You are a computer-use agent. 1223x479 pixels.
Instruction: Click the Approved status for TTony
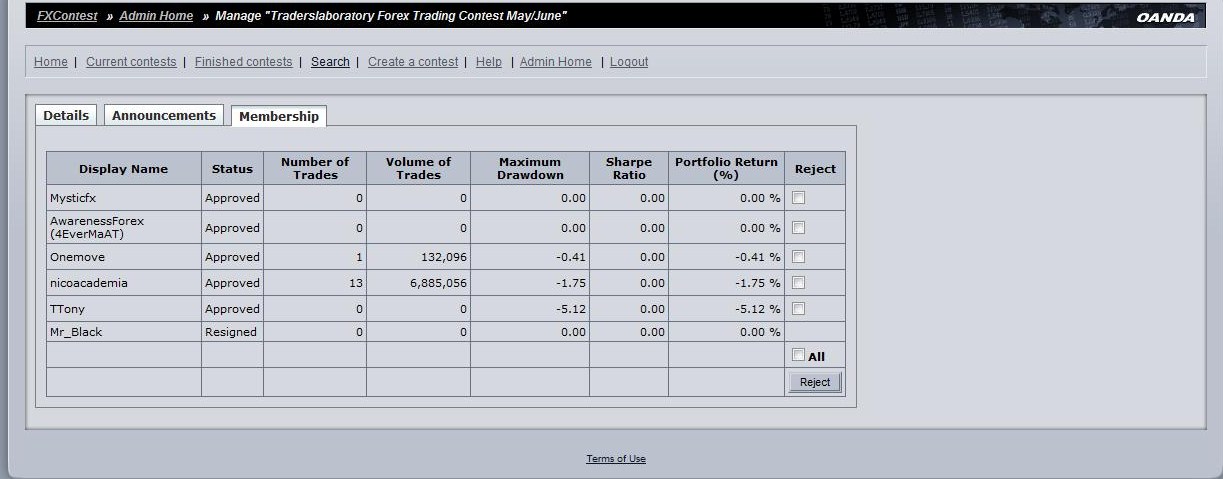[232, 309]
